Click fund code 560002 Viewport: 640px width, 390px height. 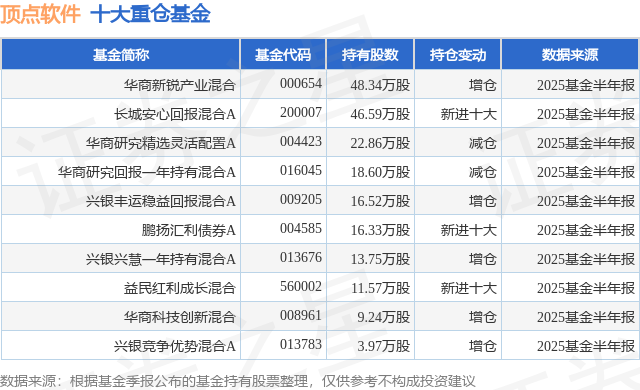(301, 286)
